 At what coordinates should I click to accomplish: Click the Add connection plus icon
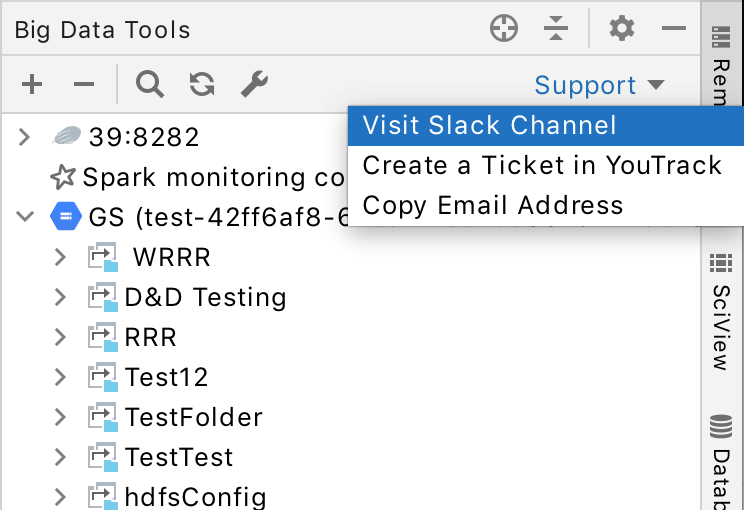coord(32,85)
